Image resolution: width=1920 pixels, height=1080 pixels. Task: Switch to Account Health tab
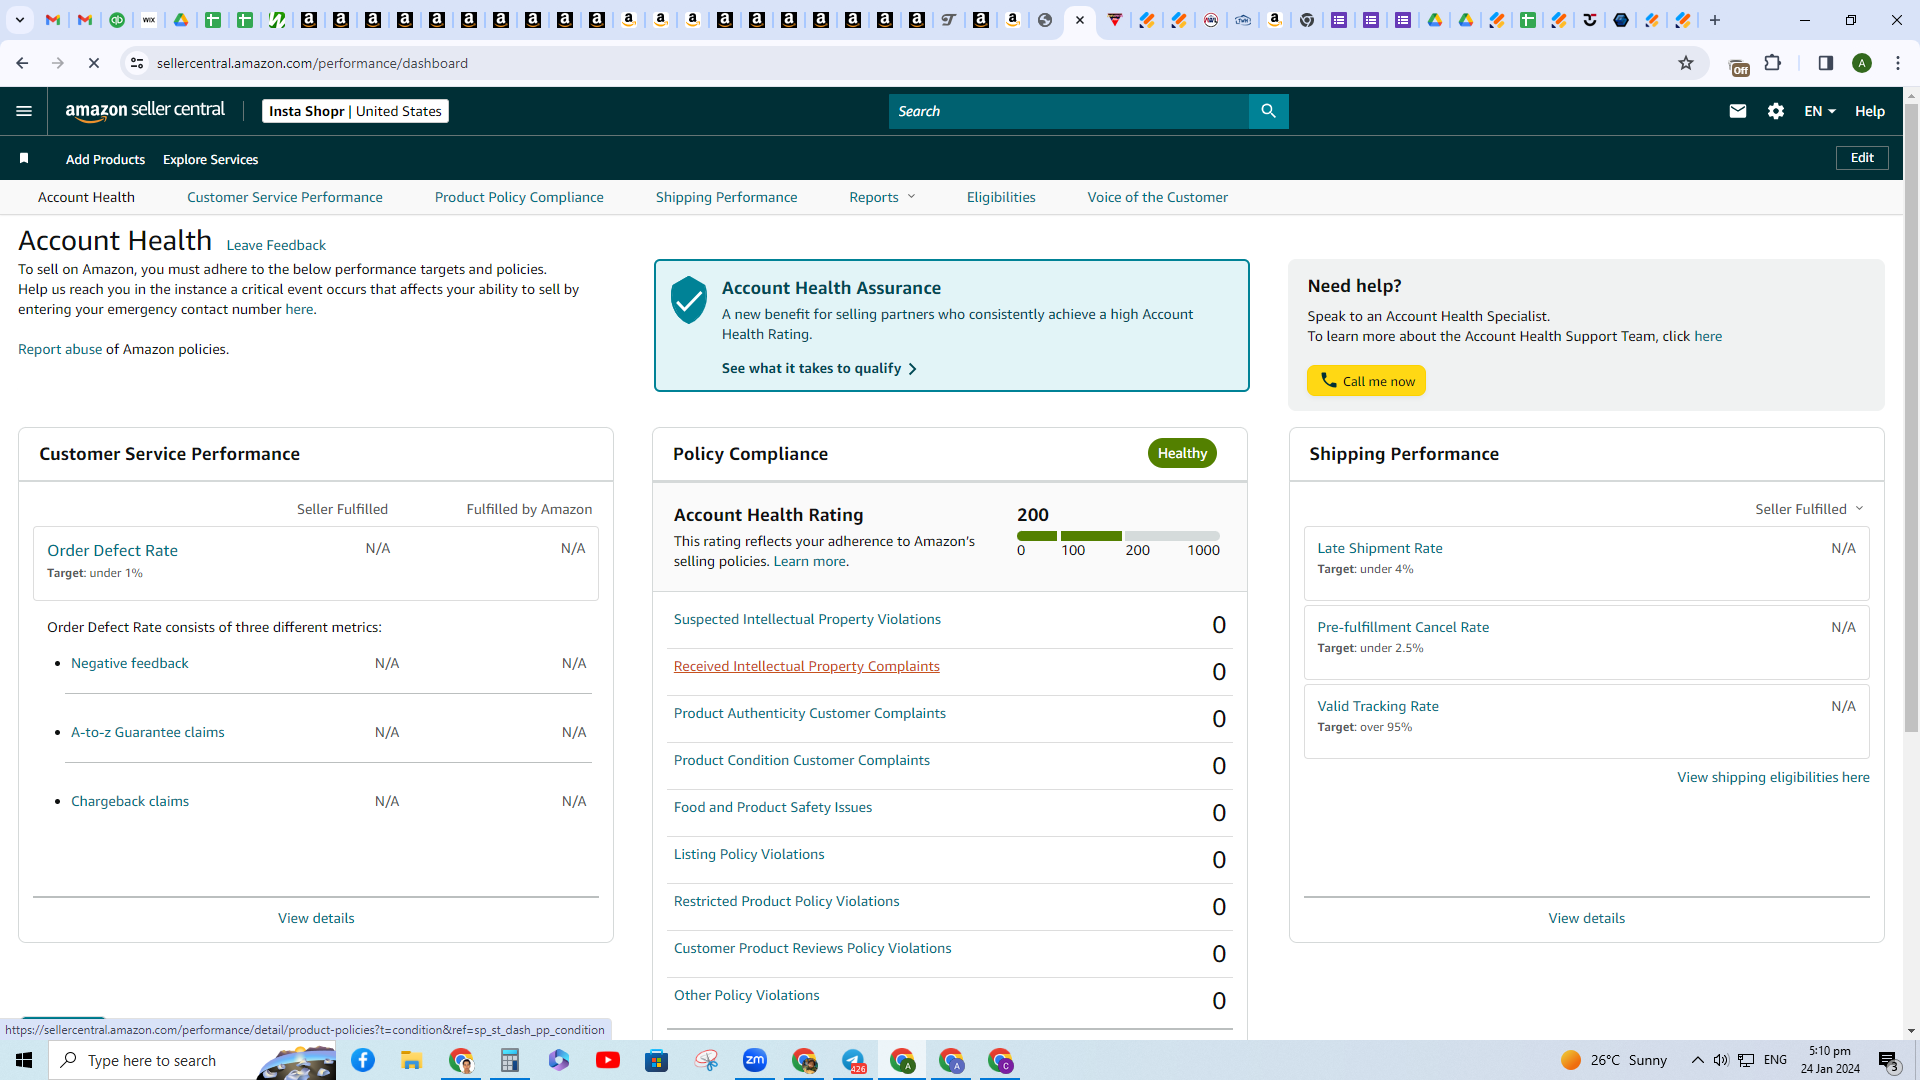[x=86, y=197]
